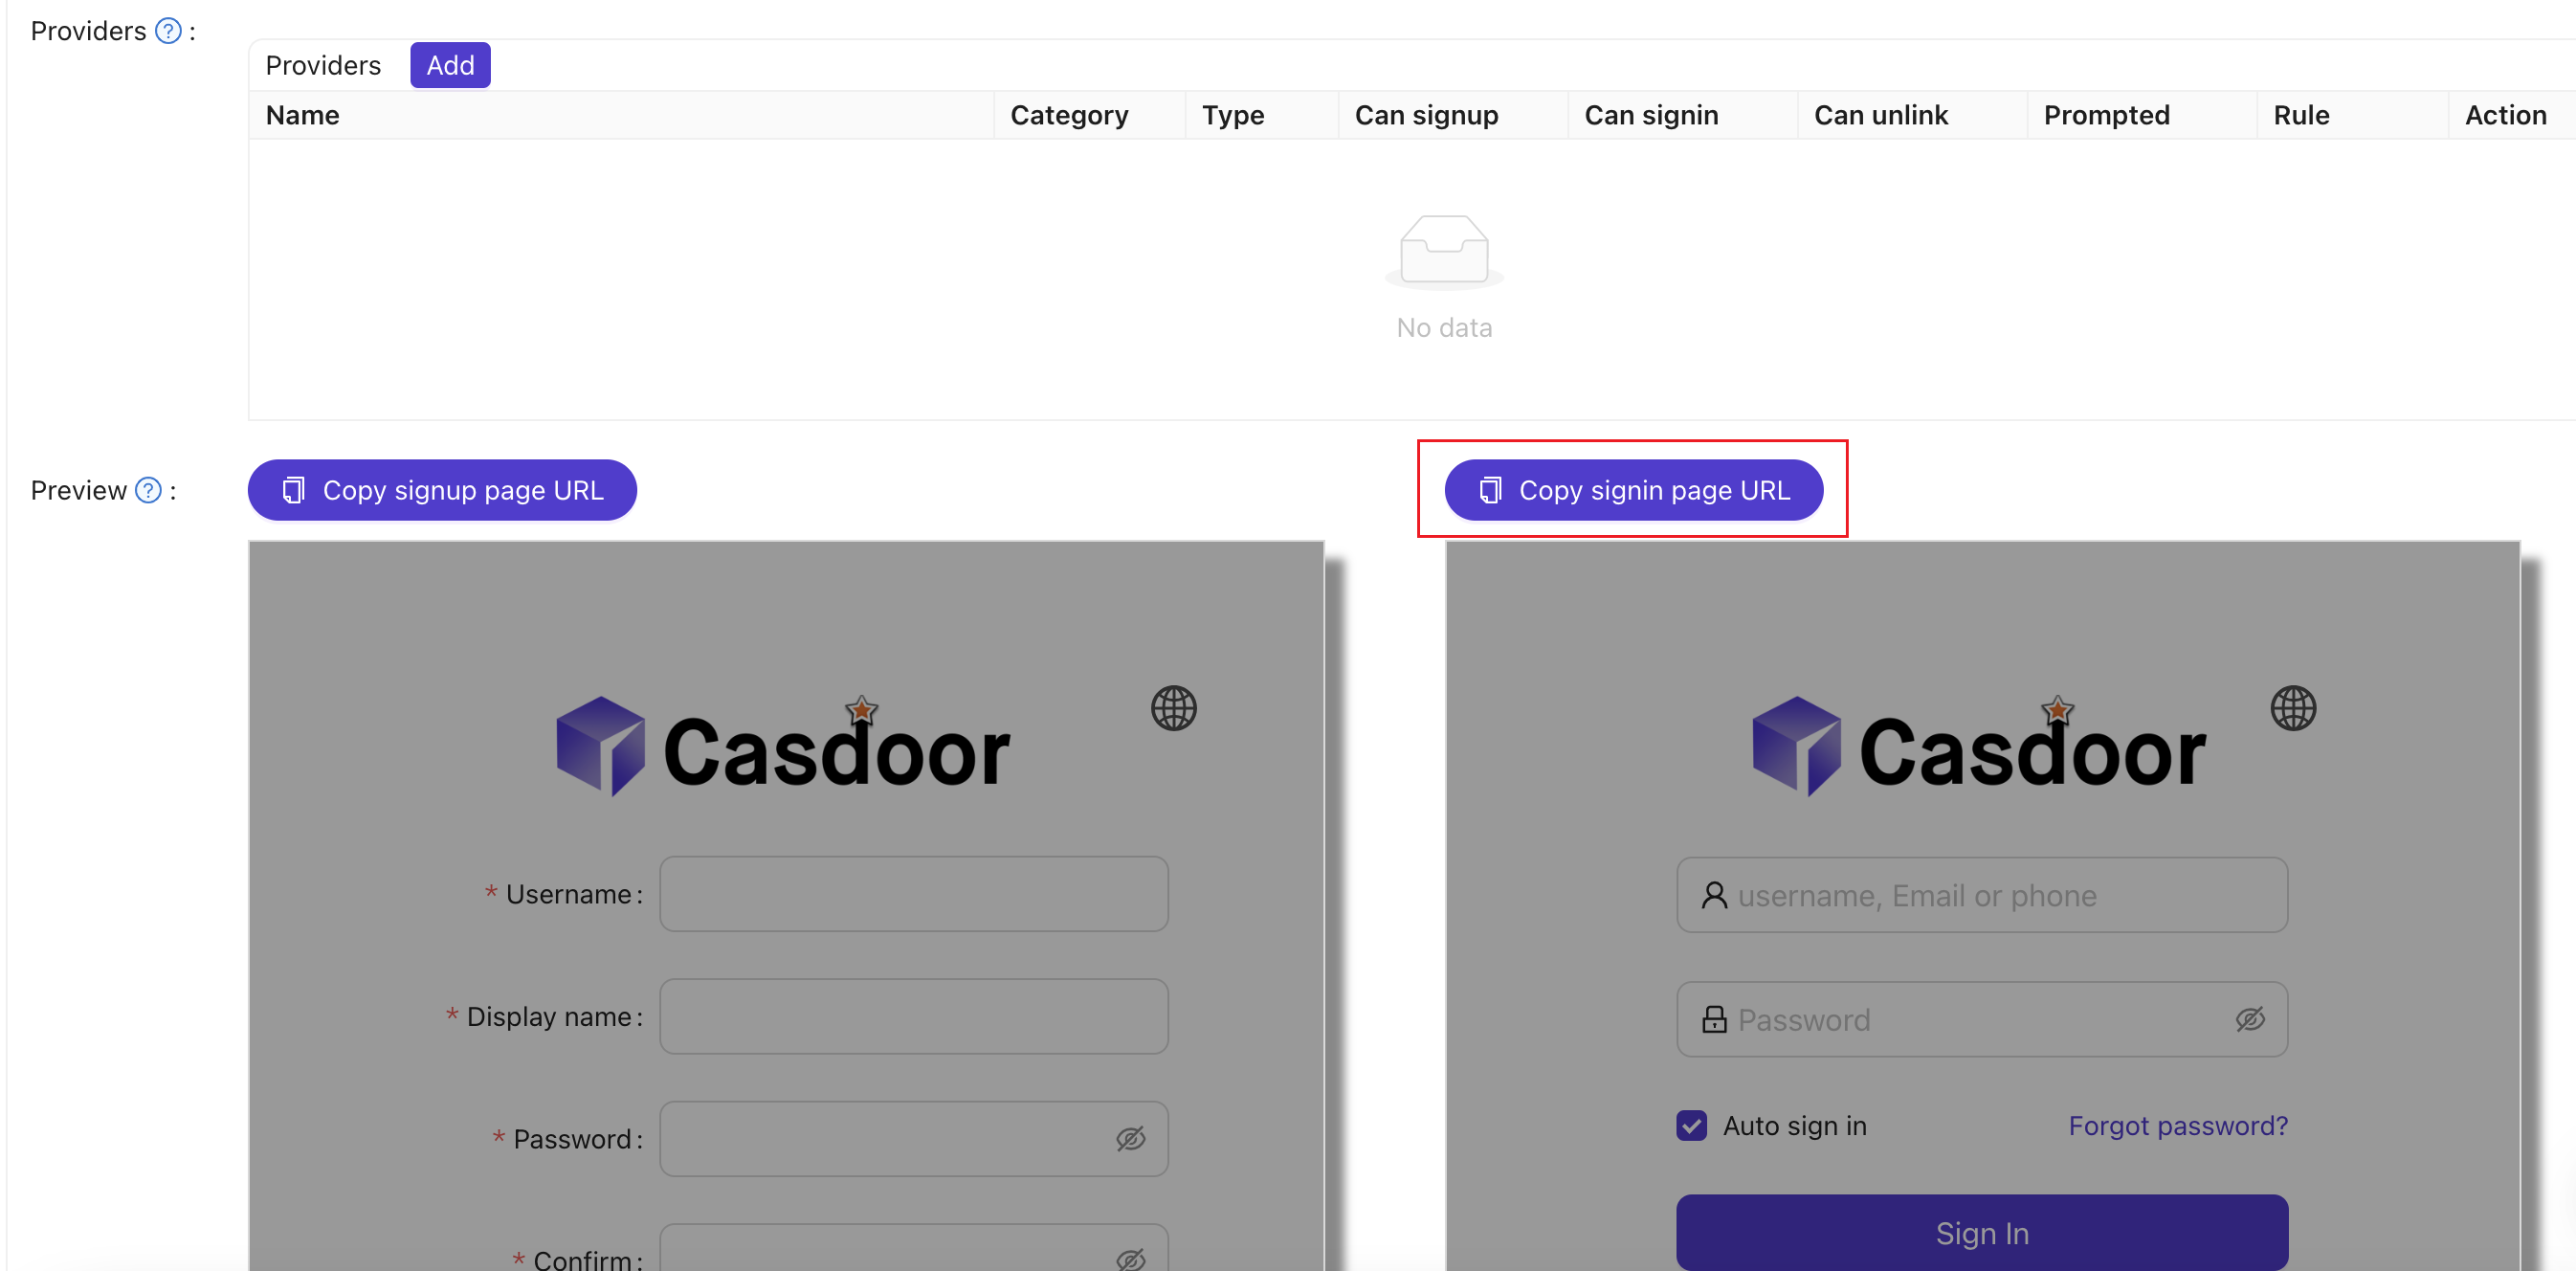Click the Preview help question mark icon
2576x1271 pixels.
click(148, 490)
